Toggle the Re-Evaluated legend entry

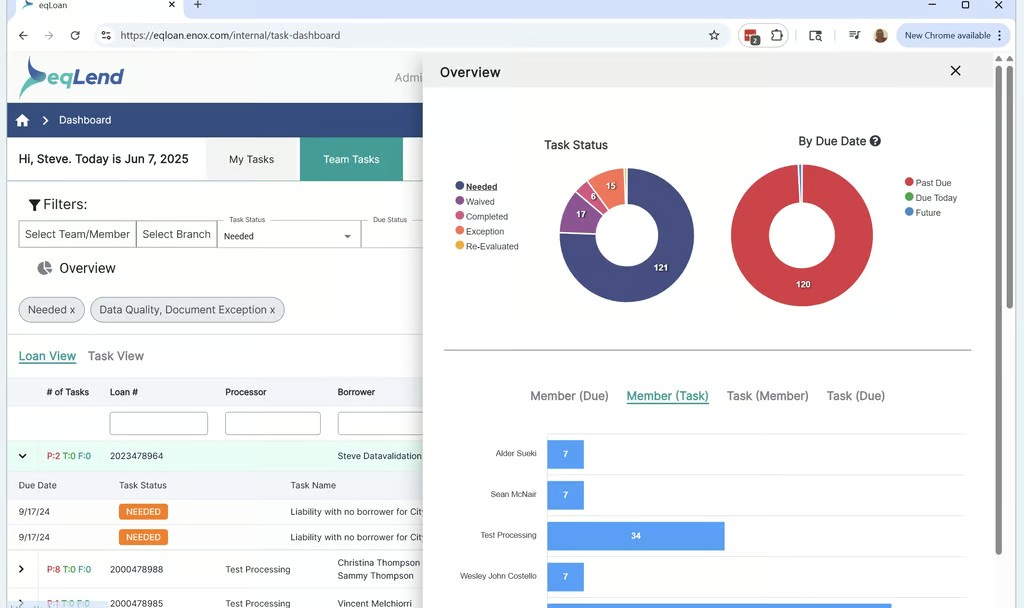click(x=487, y=246)
